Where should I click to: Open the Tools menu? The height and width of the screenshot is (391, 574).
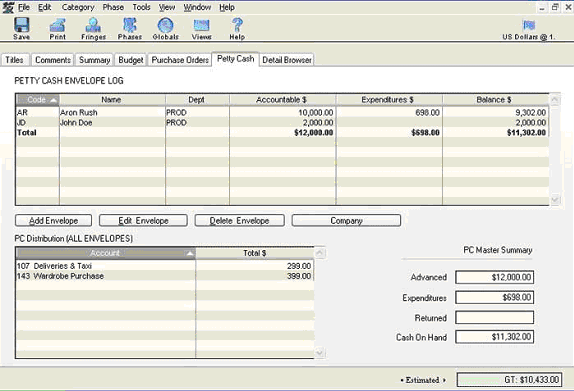(141, 7)
